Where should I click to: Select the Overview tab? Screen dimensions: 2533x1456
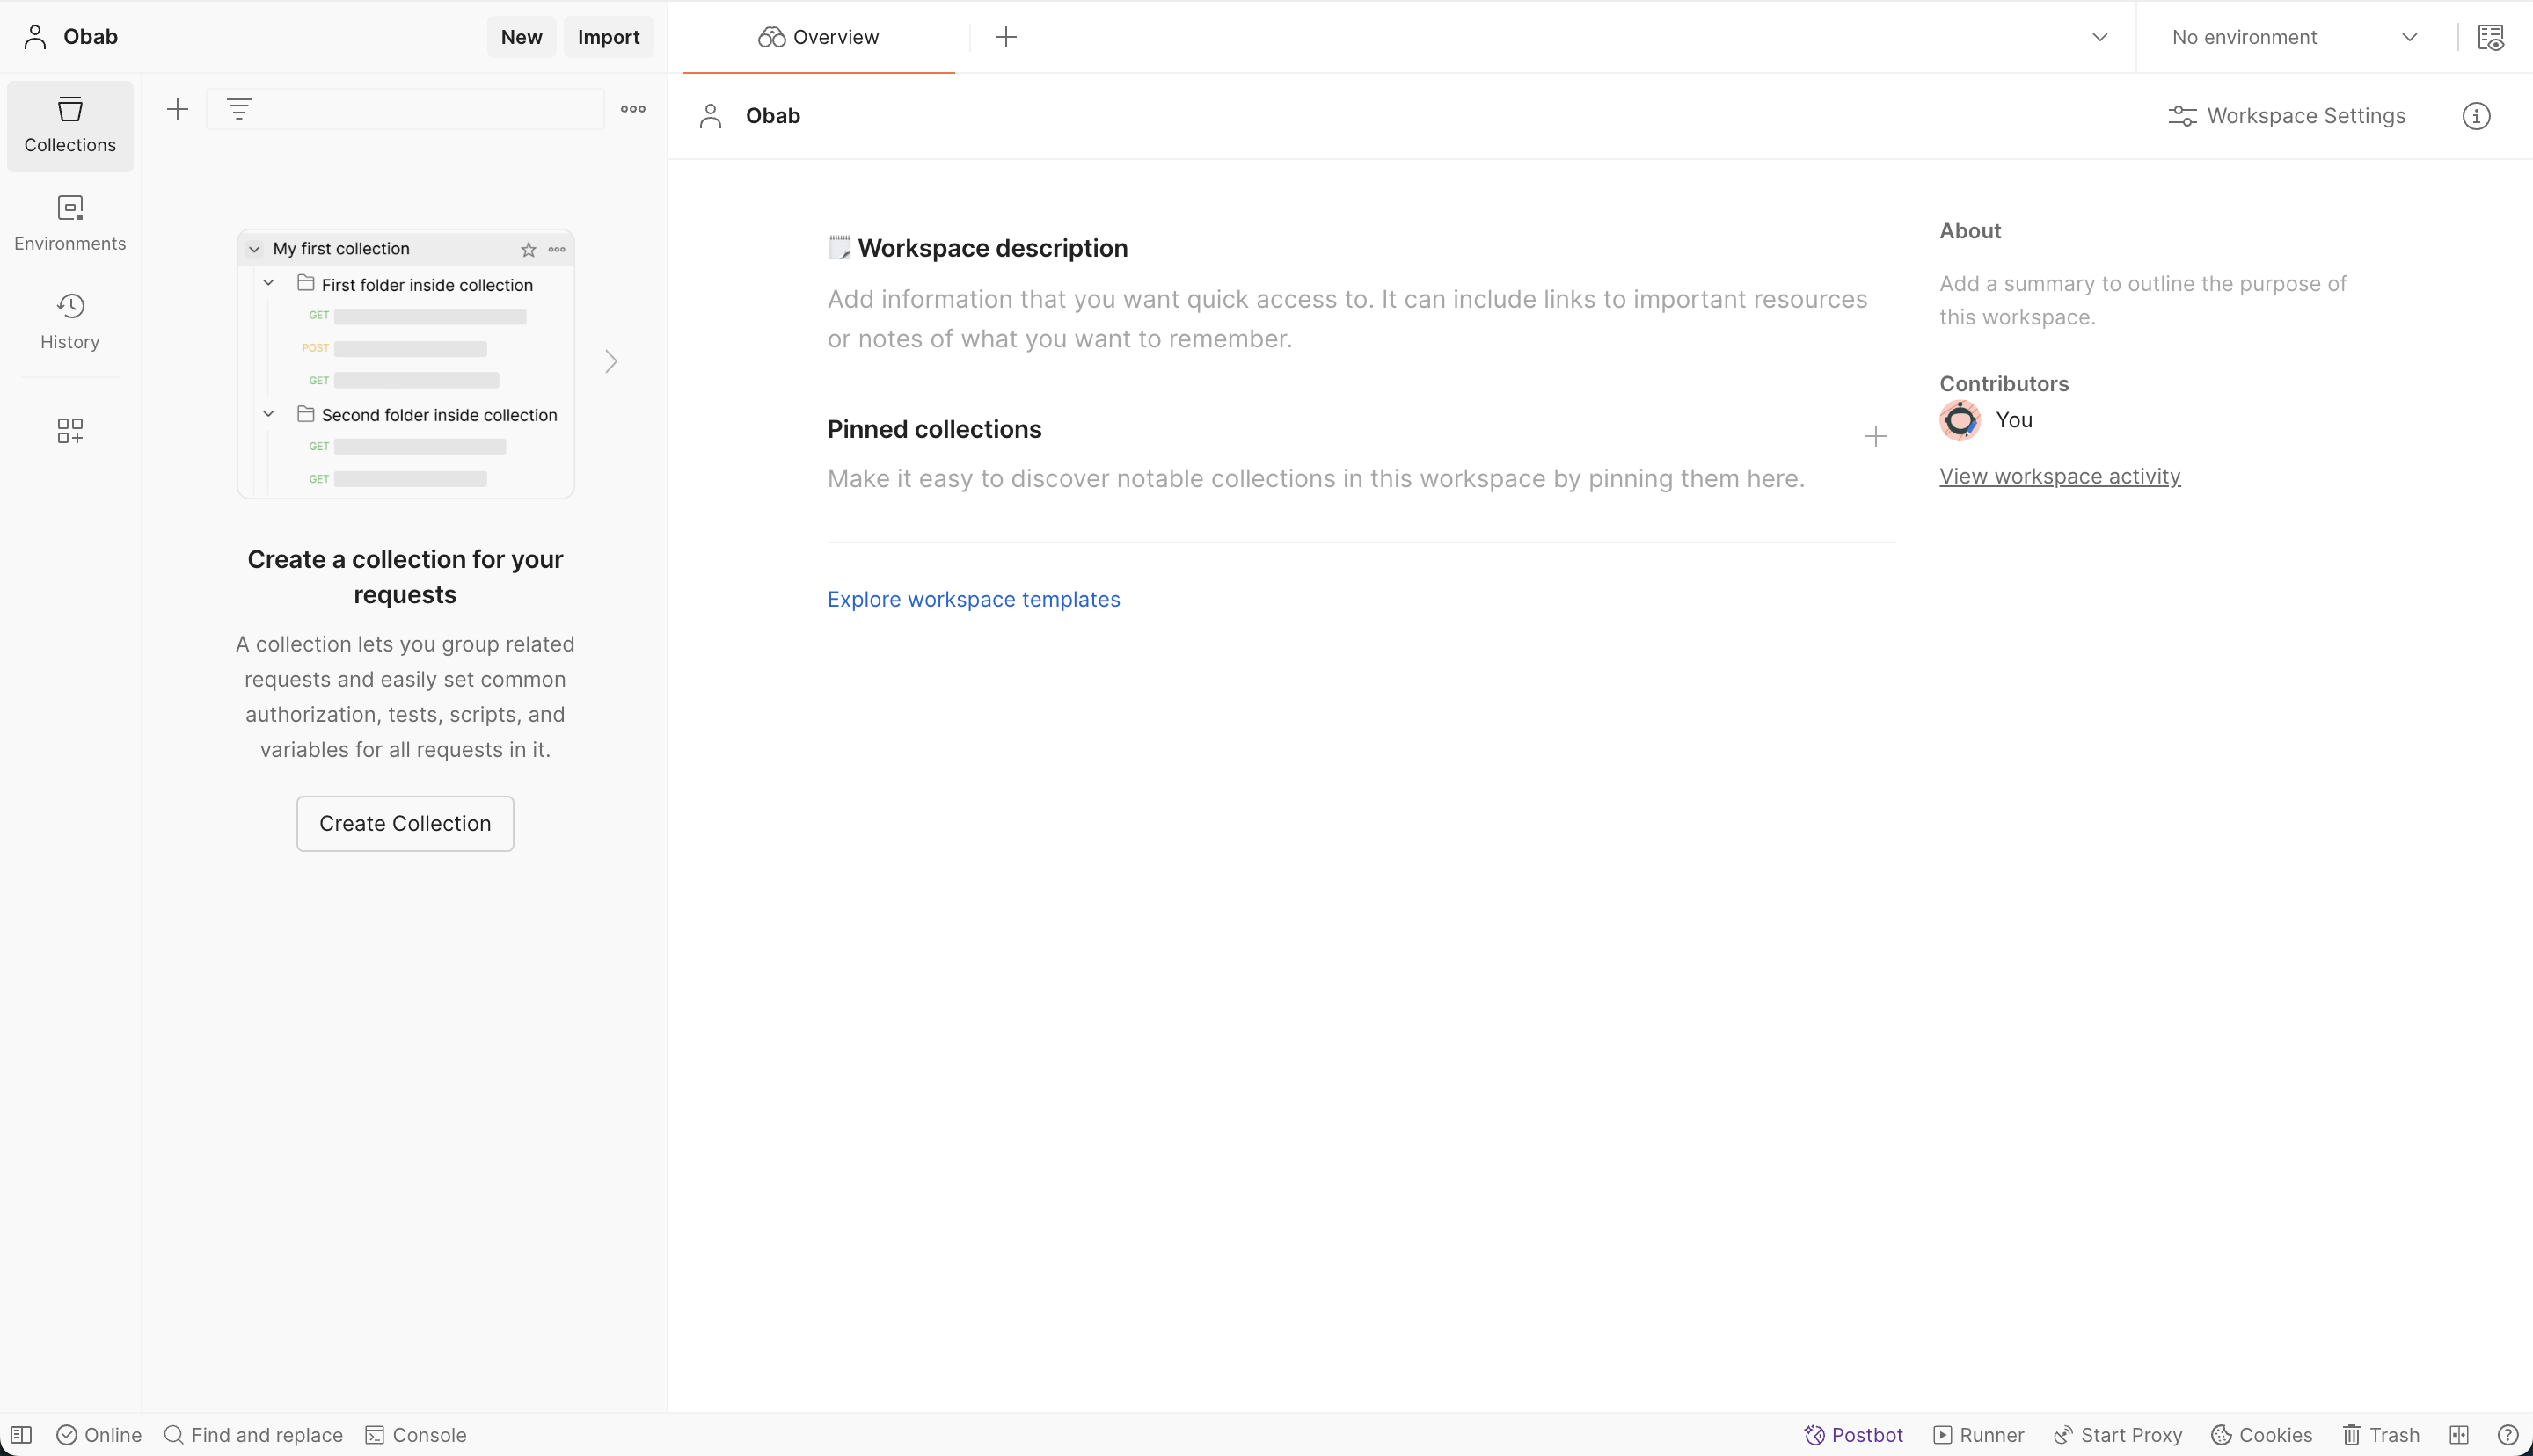[818, 37]
